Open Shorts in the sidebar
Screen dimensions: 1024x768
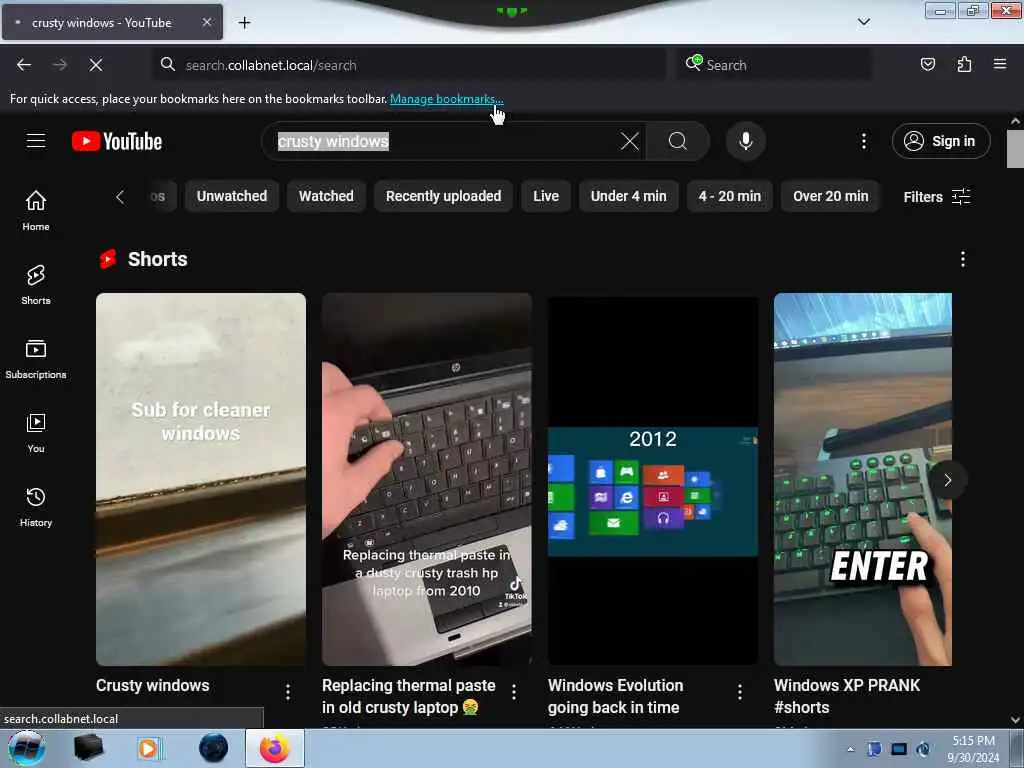point(36,285)
